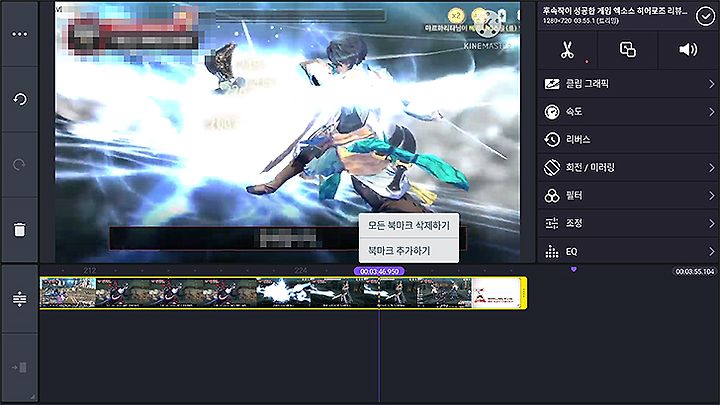Tap the undo arrow icon
Screen dimensions: 720x405
[x=19, y=99]
